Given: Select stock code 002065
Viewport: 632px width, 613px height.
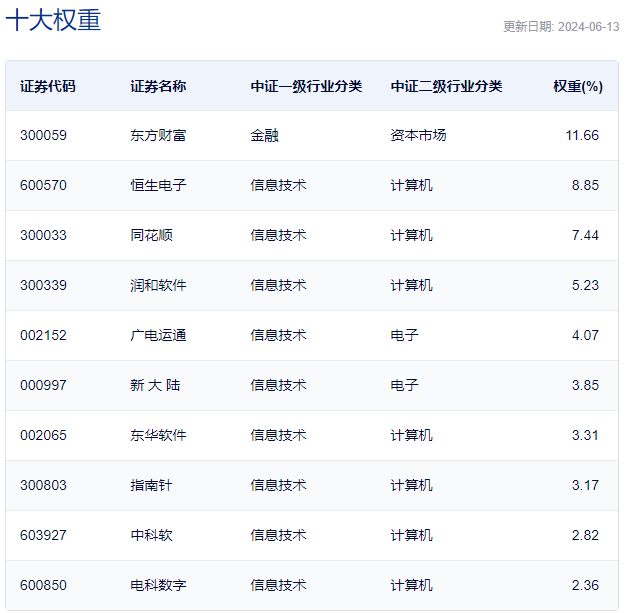Looking at the screenshot, I should click(x=43, y=435).
